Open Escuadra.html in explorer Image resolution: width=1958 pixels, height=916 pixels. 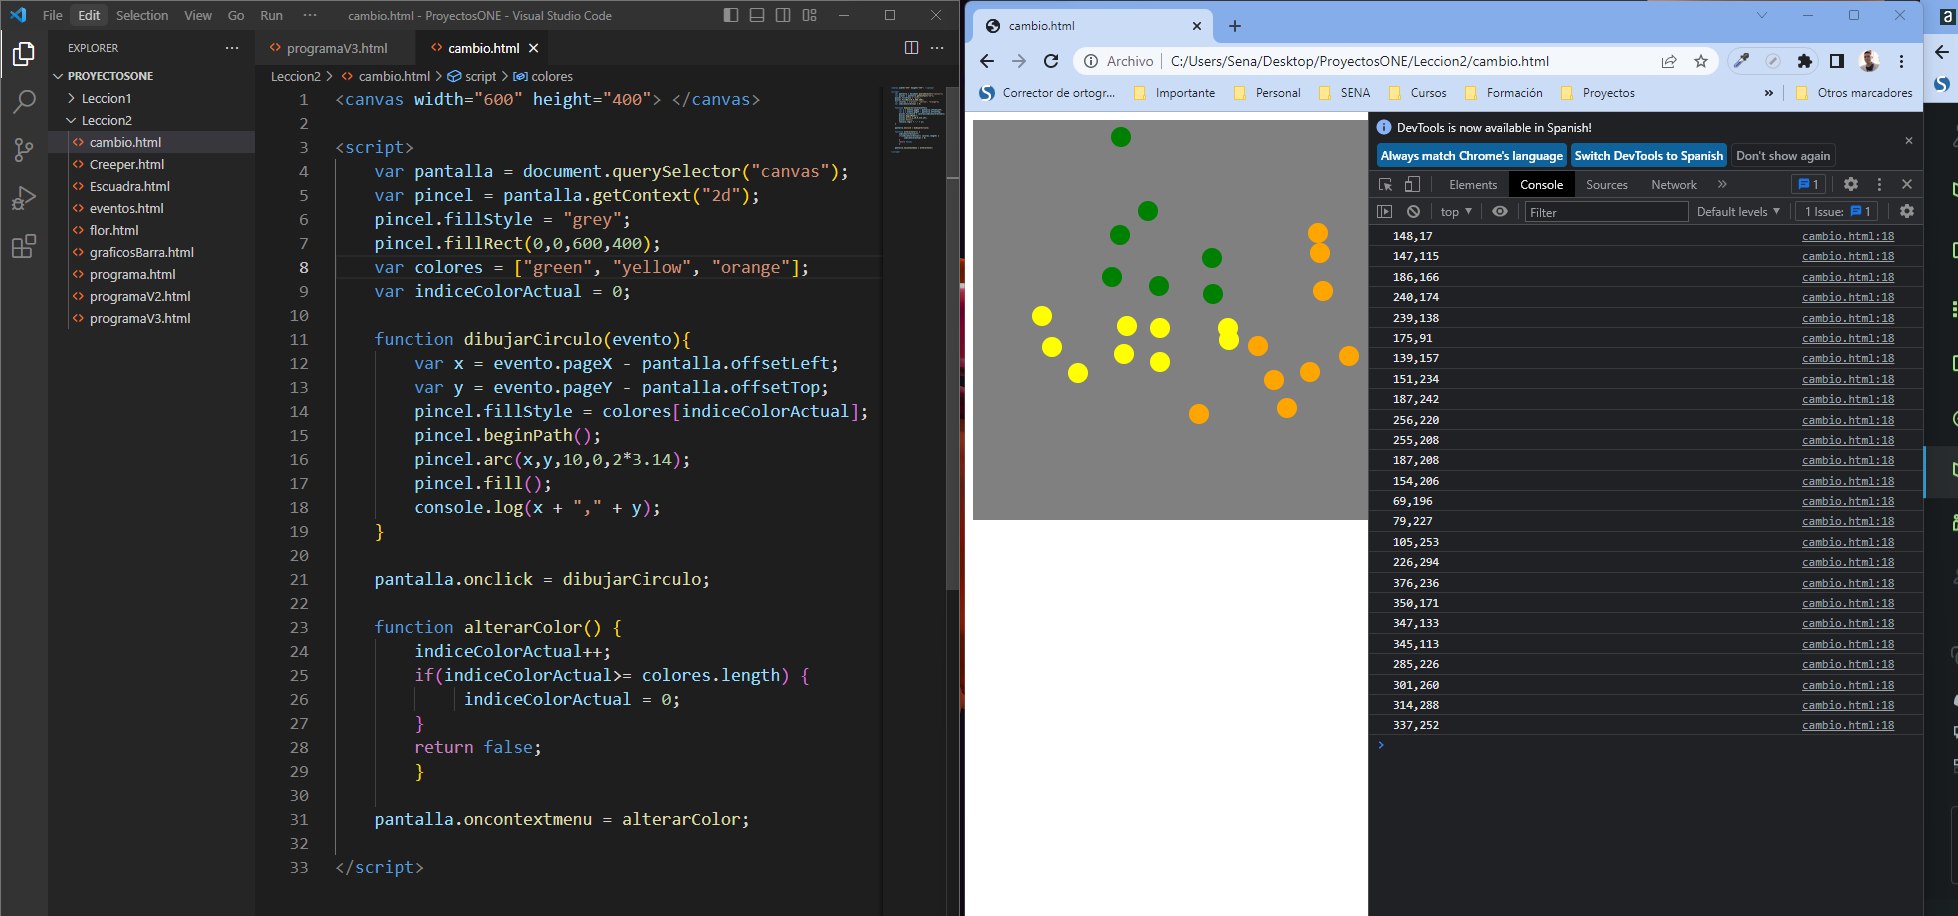pos(130,186)
